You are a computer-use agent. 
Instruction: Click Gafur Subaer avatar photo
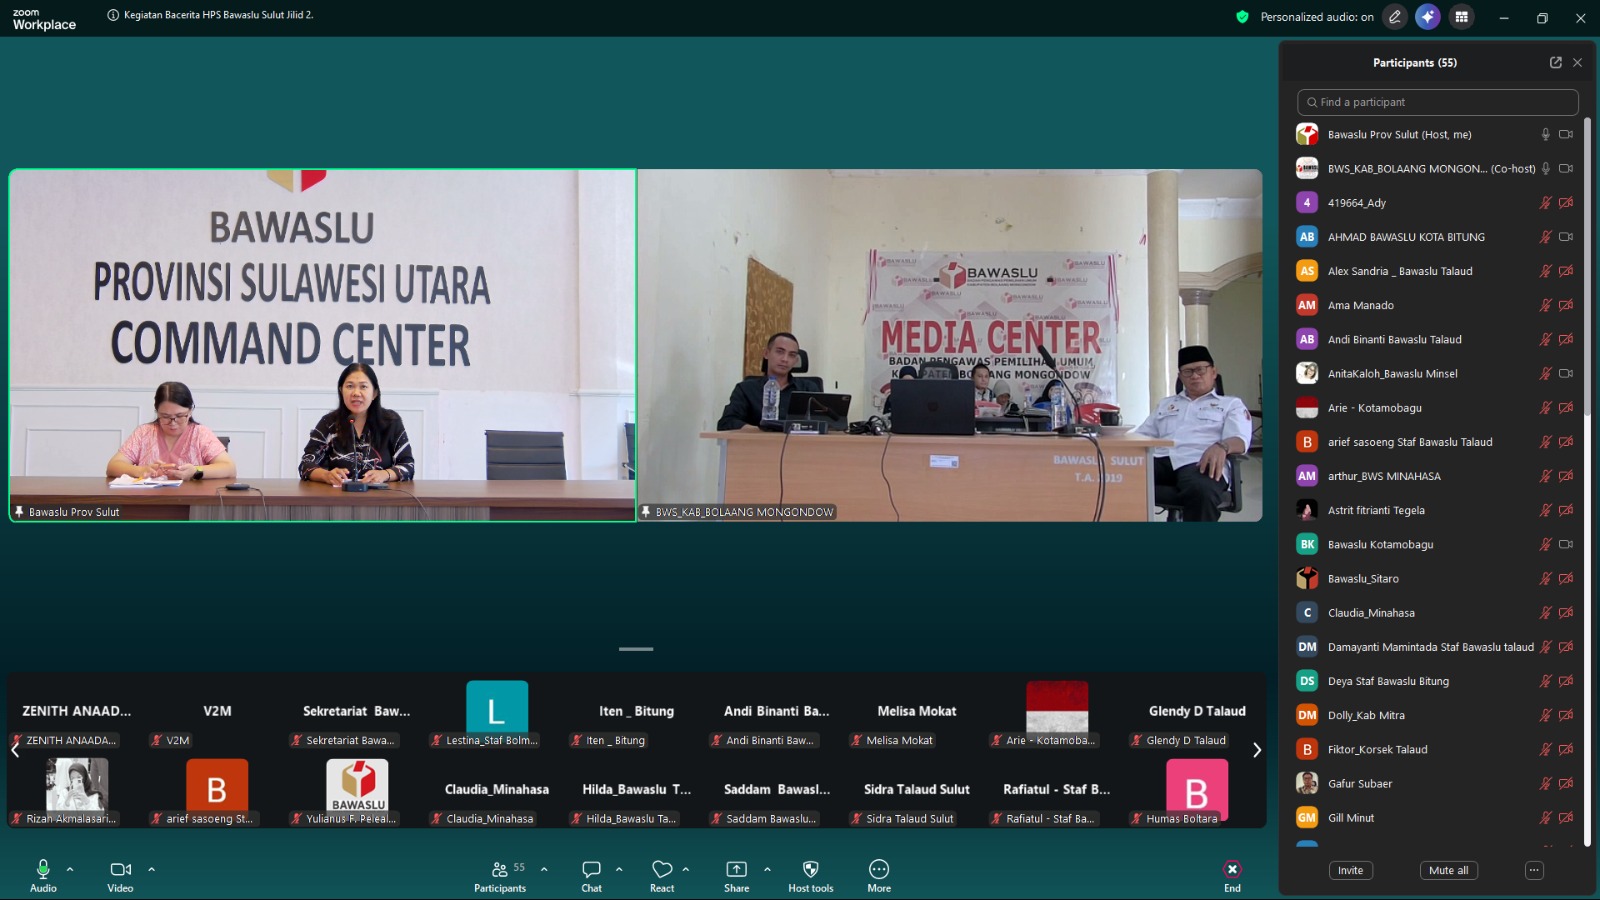(1307, 783)
